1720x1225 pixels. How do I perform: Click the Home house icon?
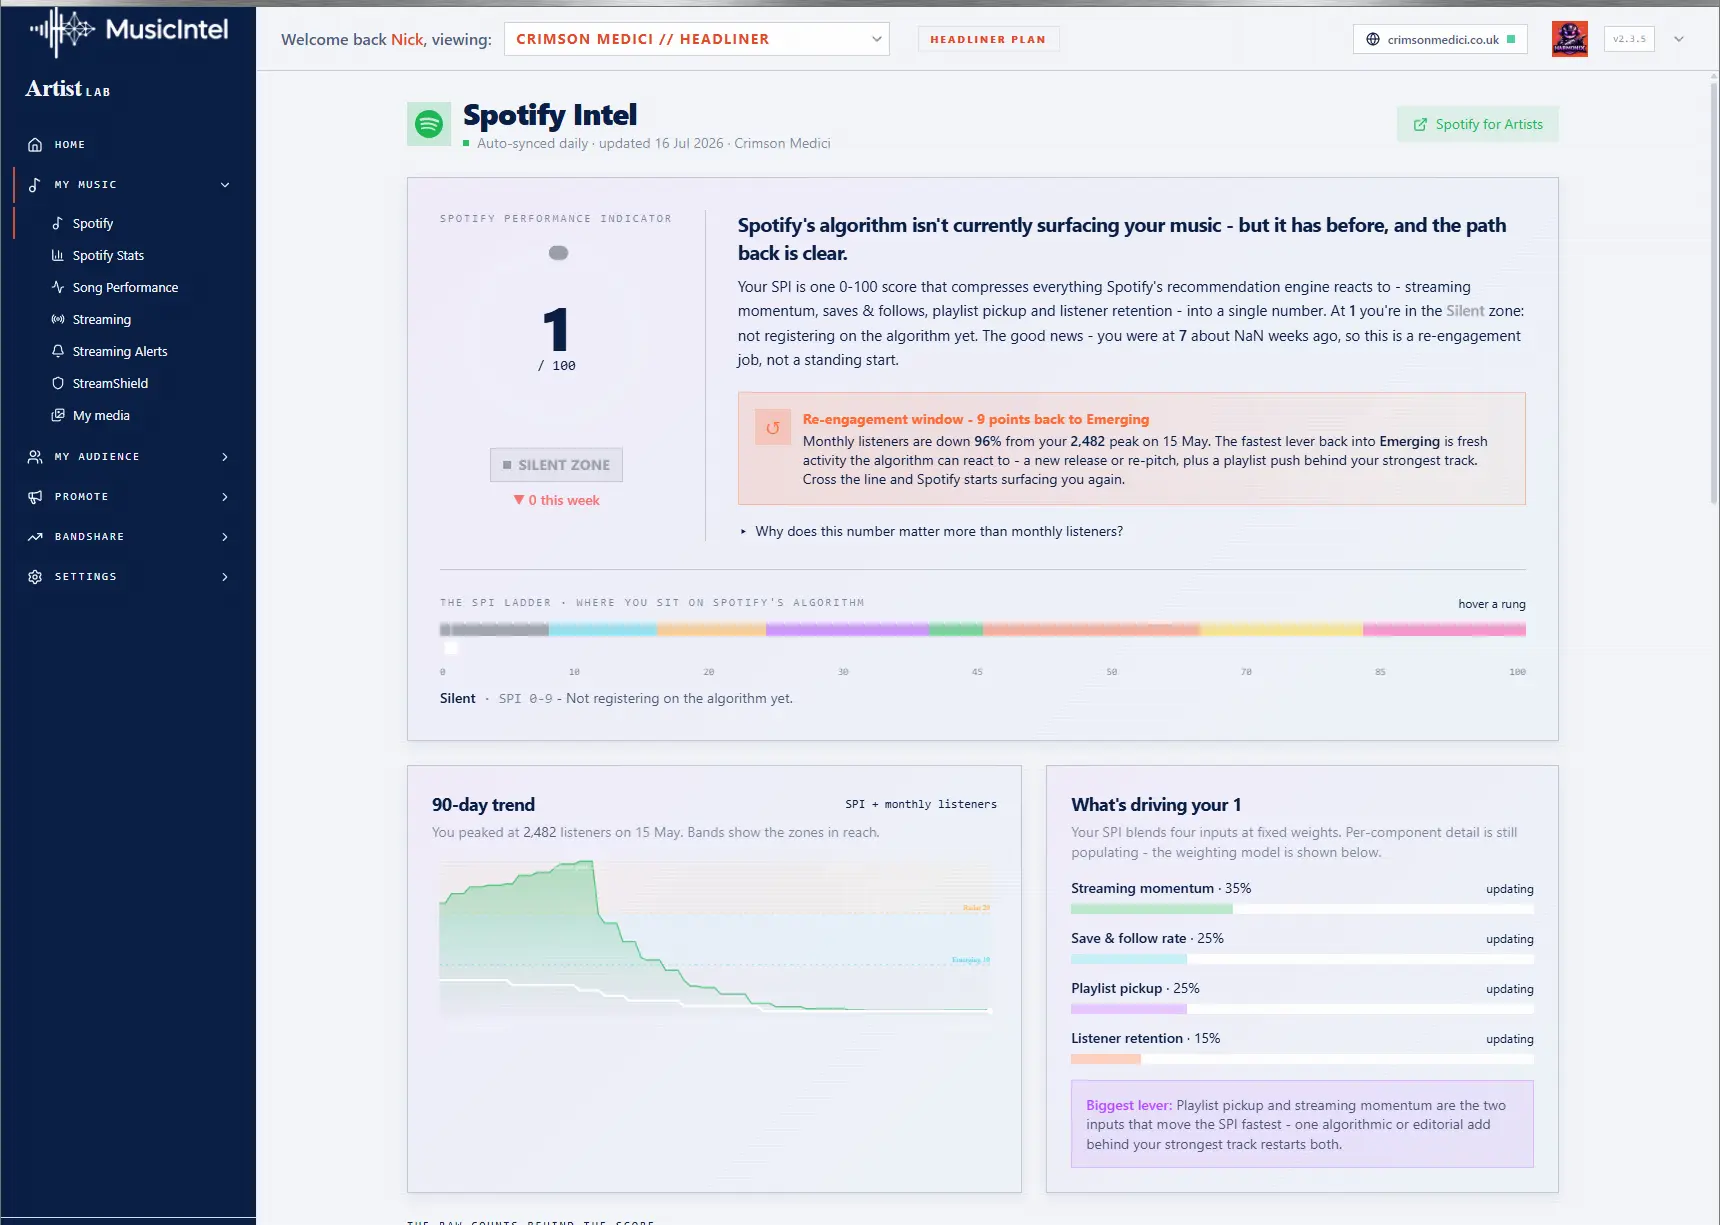pyautogui.click(x=35, y=145)
